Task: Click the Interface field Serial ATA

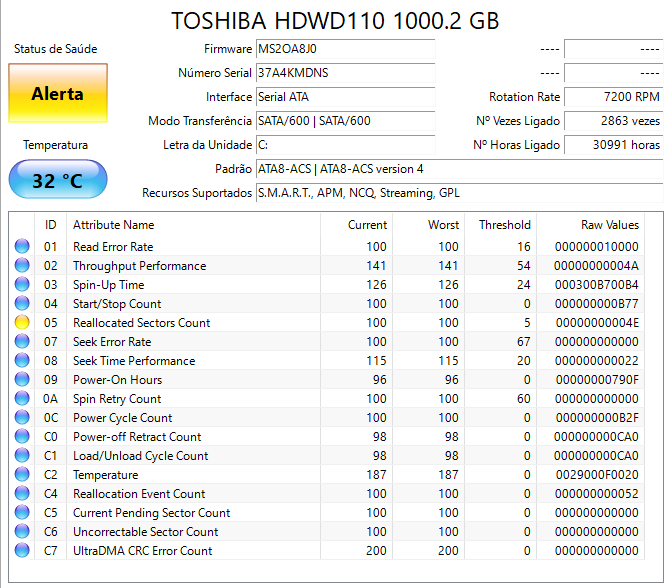Action: click(345, 97)
